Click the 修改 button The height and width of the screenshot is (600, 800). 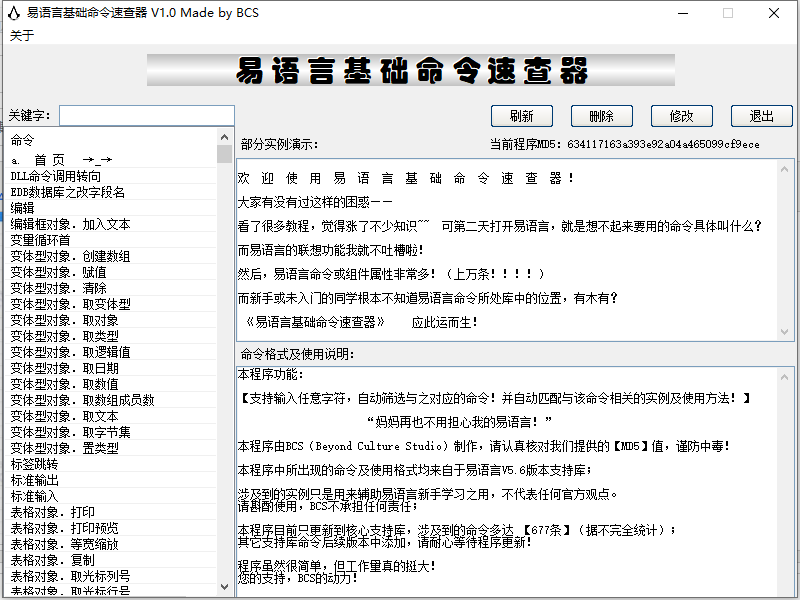point(682,116)
